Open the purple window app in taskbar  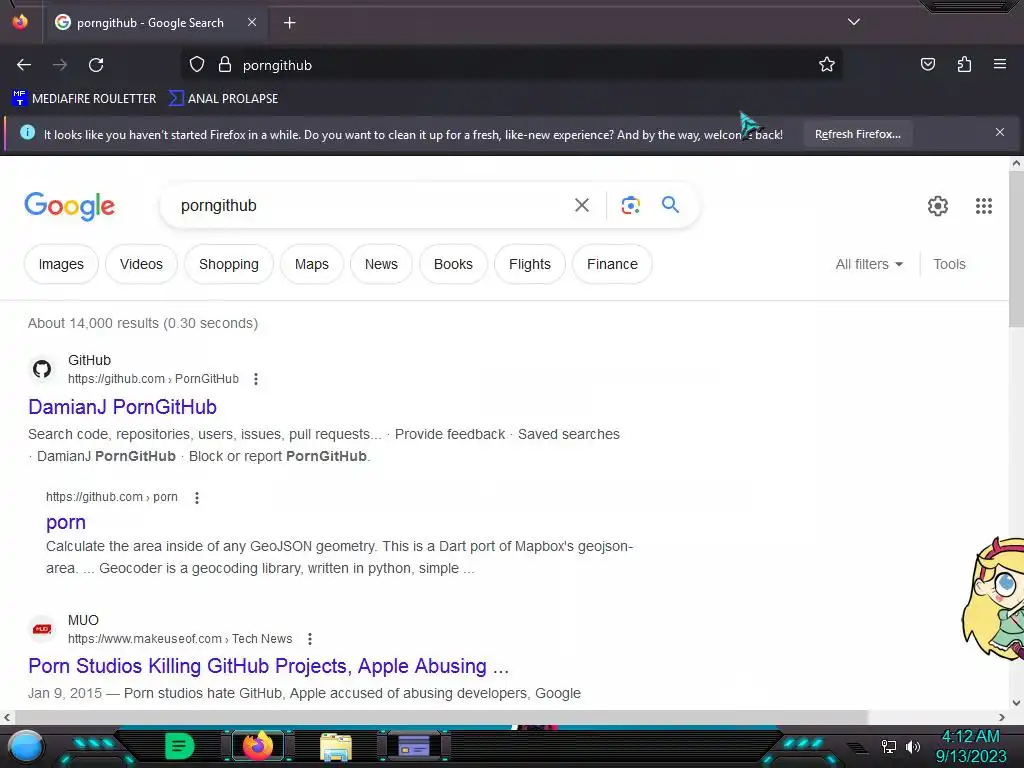(413, 746)
